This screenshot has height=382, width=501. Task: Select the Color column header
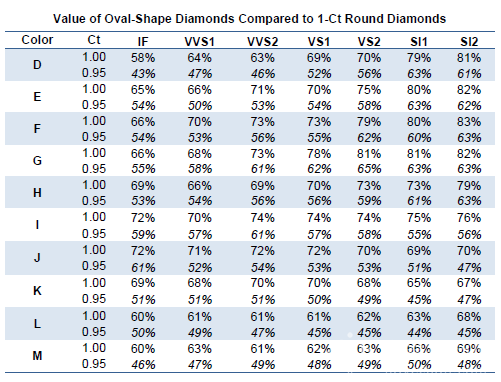tap(37, 40)
